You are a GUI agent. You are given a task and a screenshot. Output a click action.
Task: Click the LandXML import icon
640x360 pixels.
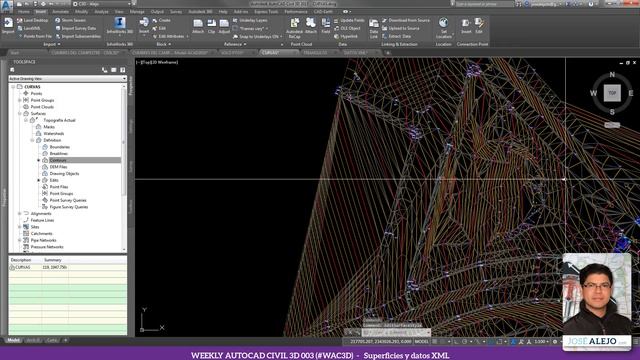pyautogui.click(x=20, y=28)
